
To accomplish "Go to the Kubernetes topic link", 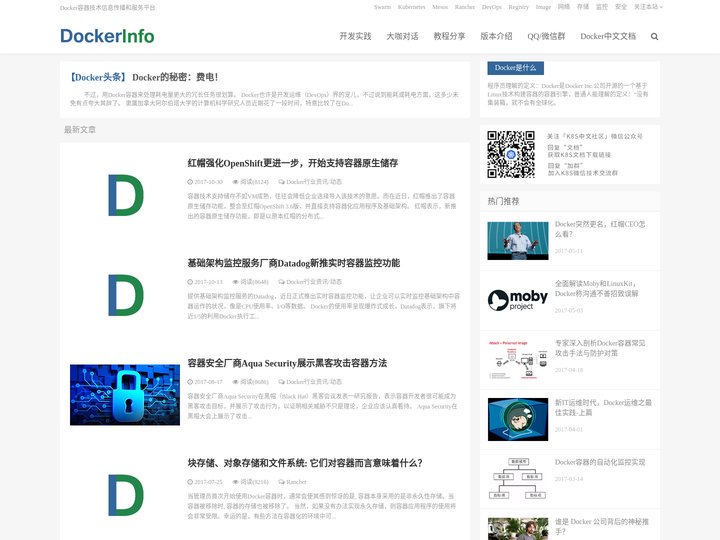I will (x=411, y=7).
